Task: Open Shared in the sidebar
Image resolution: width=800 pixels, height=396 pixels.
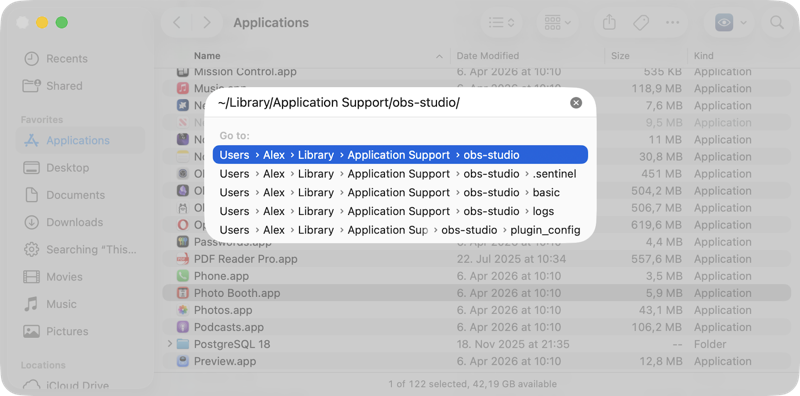Action: 81,86
